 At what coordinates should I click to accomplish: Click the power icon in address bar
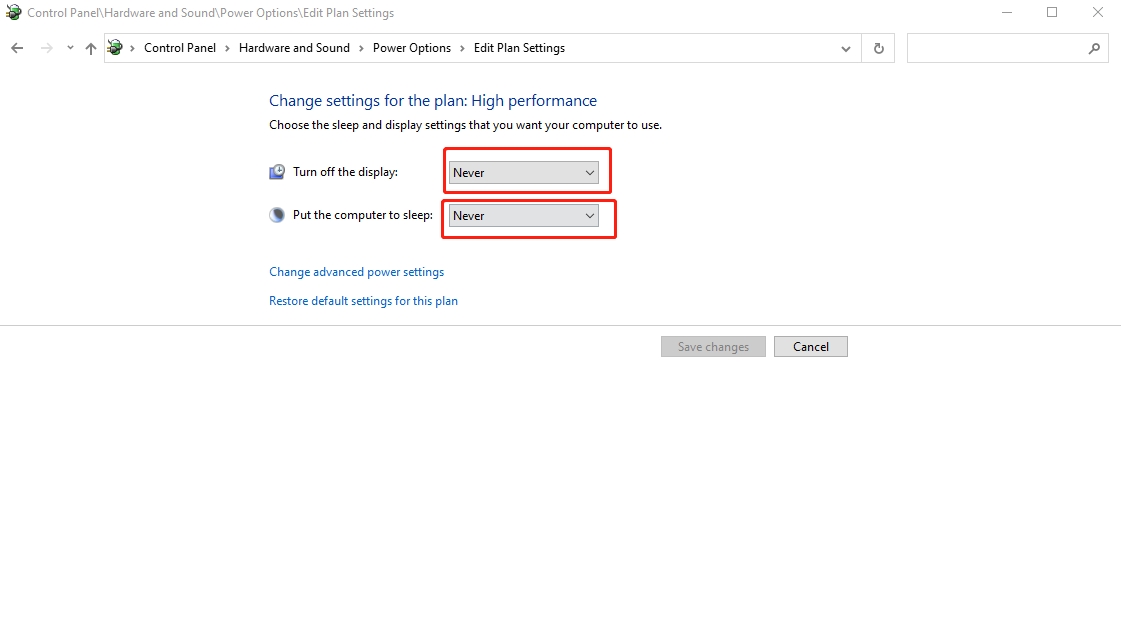tap(116, 48)
